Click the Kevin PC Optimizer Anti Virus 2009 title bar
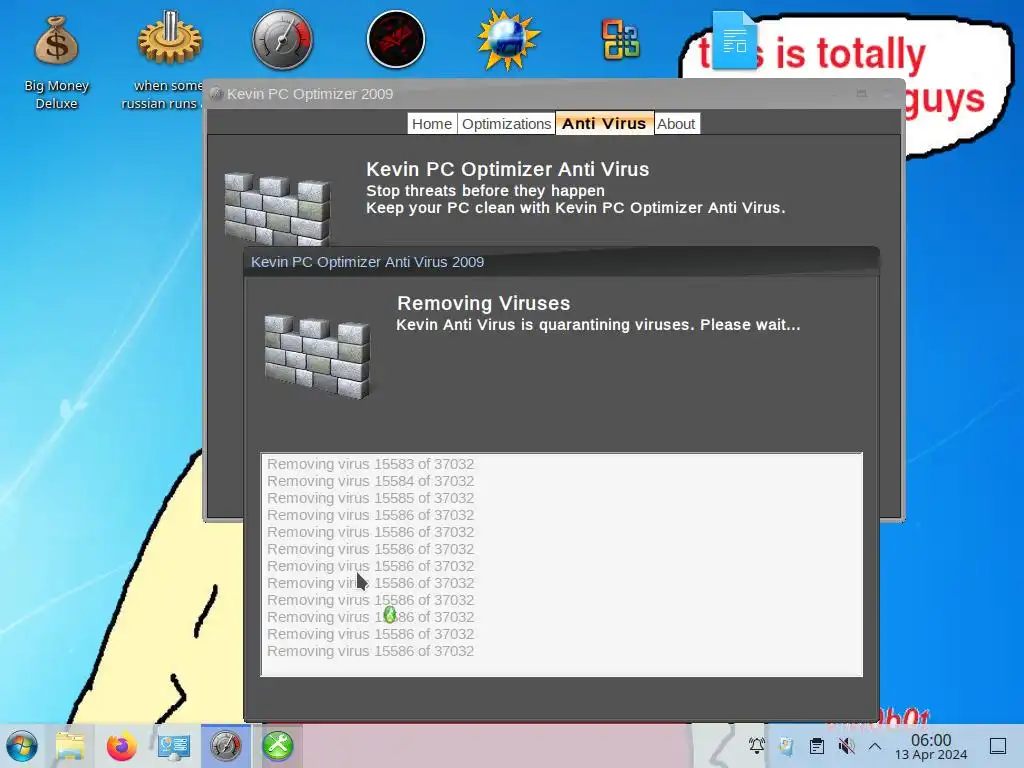 point(562,262)
